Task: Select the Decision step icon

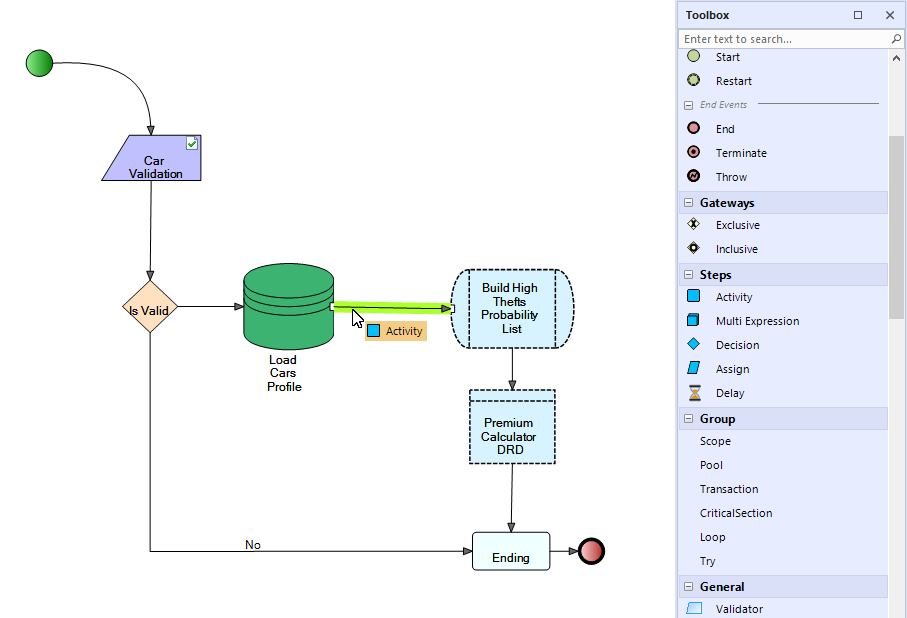Action: click(694, 344)
